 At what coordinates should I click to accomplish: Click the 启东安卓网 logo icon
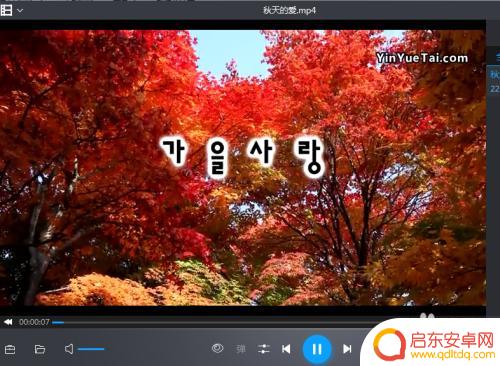[389, 344]
